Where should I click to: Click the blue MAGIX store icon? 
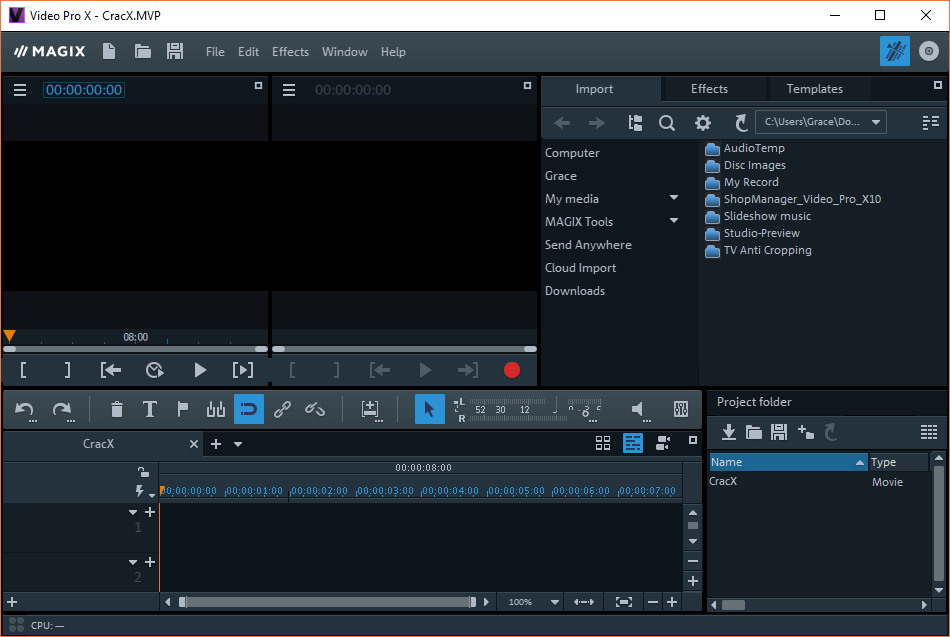(894, 51)
